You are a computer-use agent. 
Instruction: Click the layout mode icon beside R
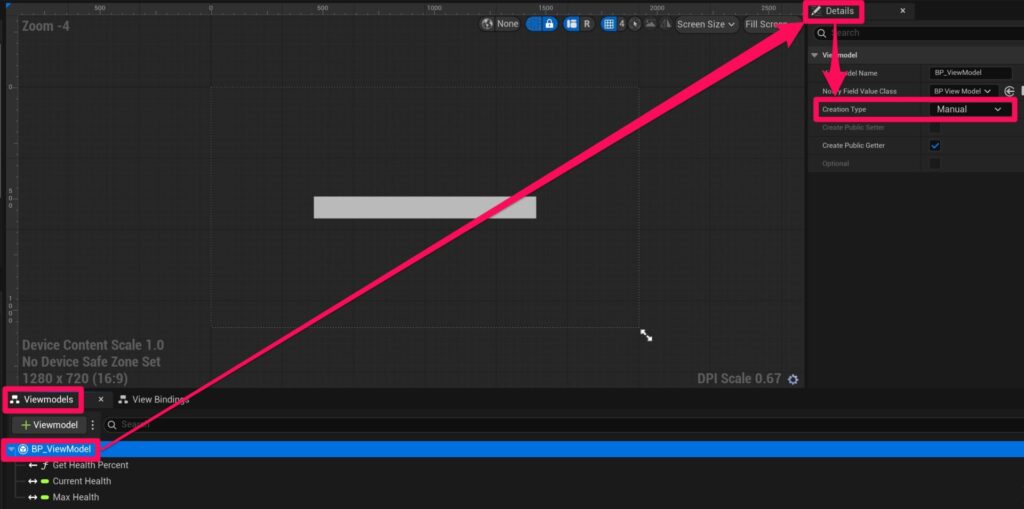pos(572,24)
